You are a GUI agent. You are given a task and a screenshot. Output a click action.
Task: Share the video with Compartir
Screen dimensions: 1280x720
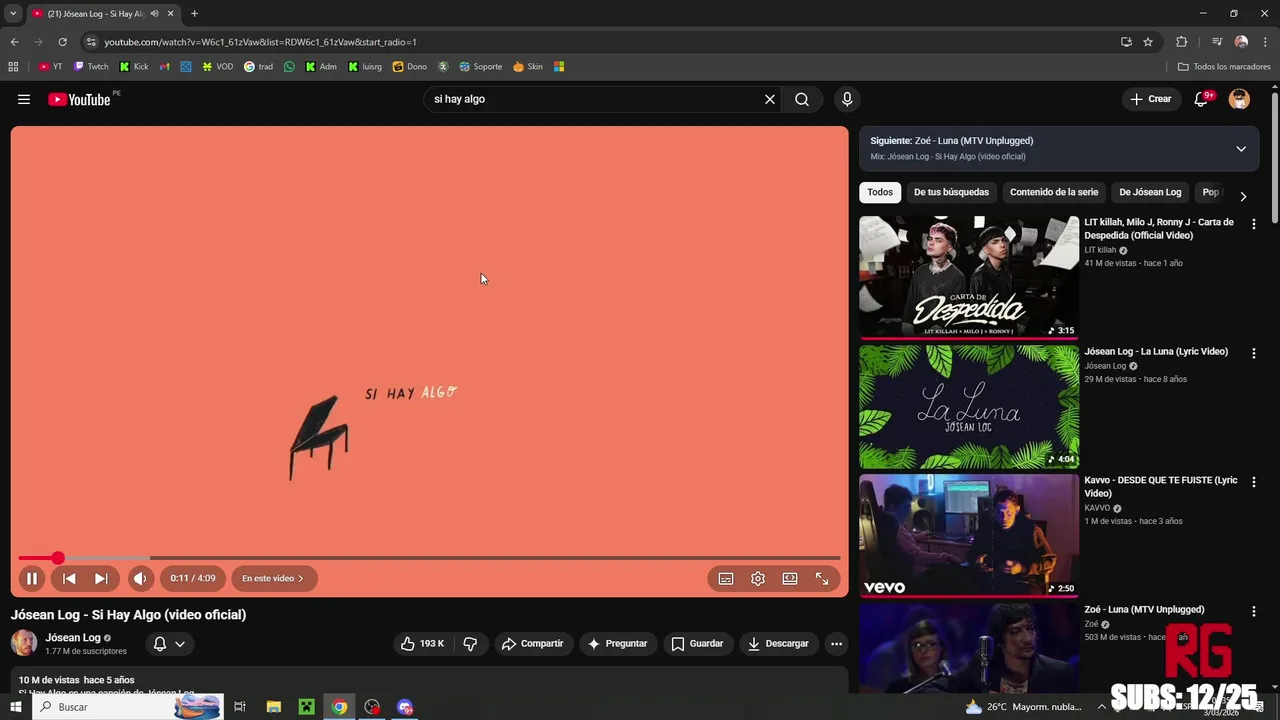coord(533,644)
